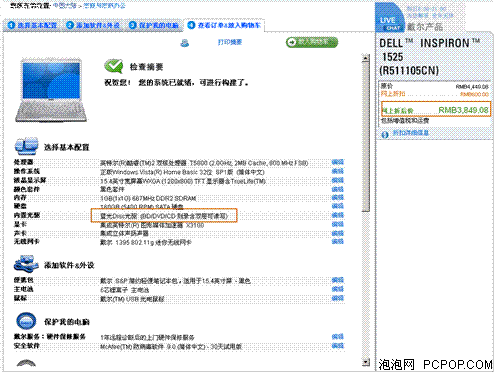497x375 pixels.
Task: Click the T5800 processor description text
Action: 204,163
